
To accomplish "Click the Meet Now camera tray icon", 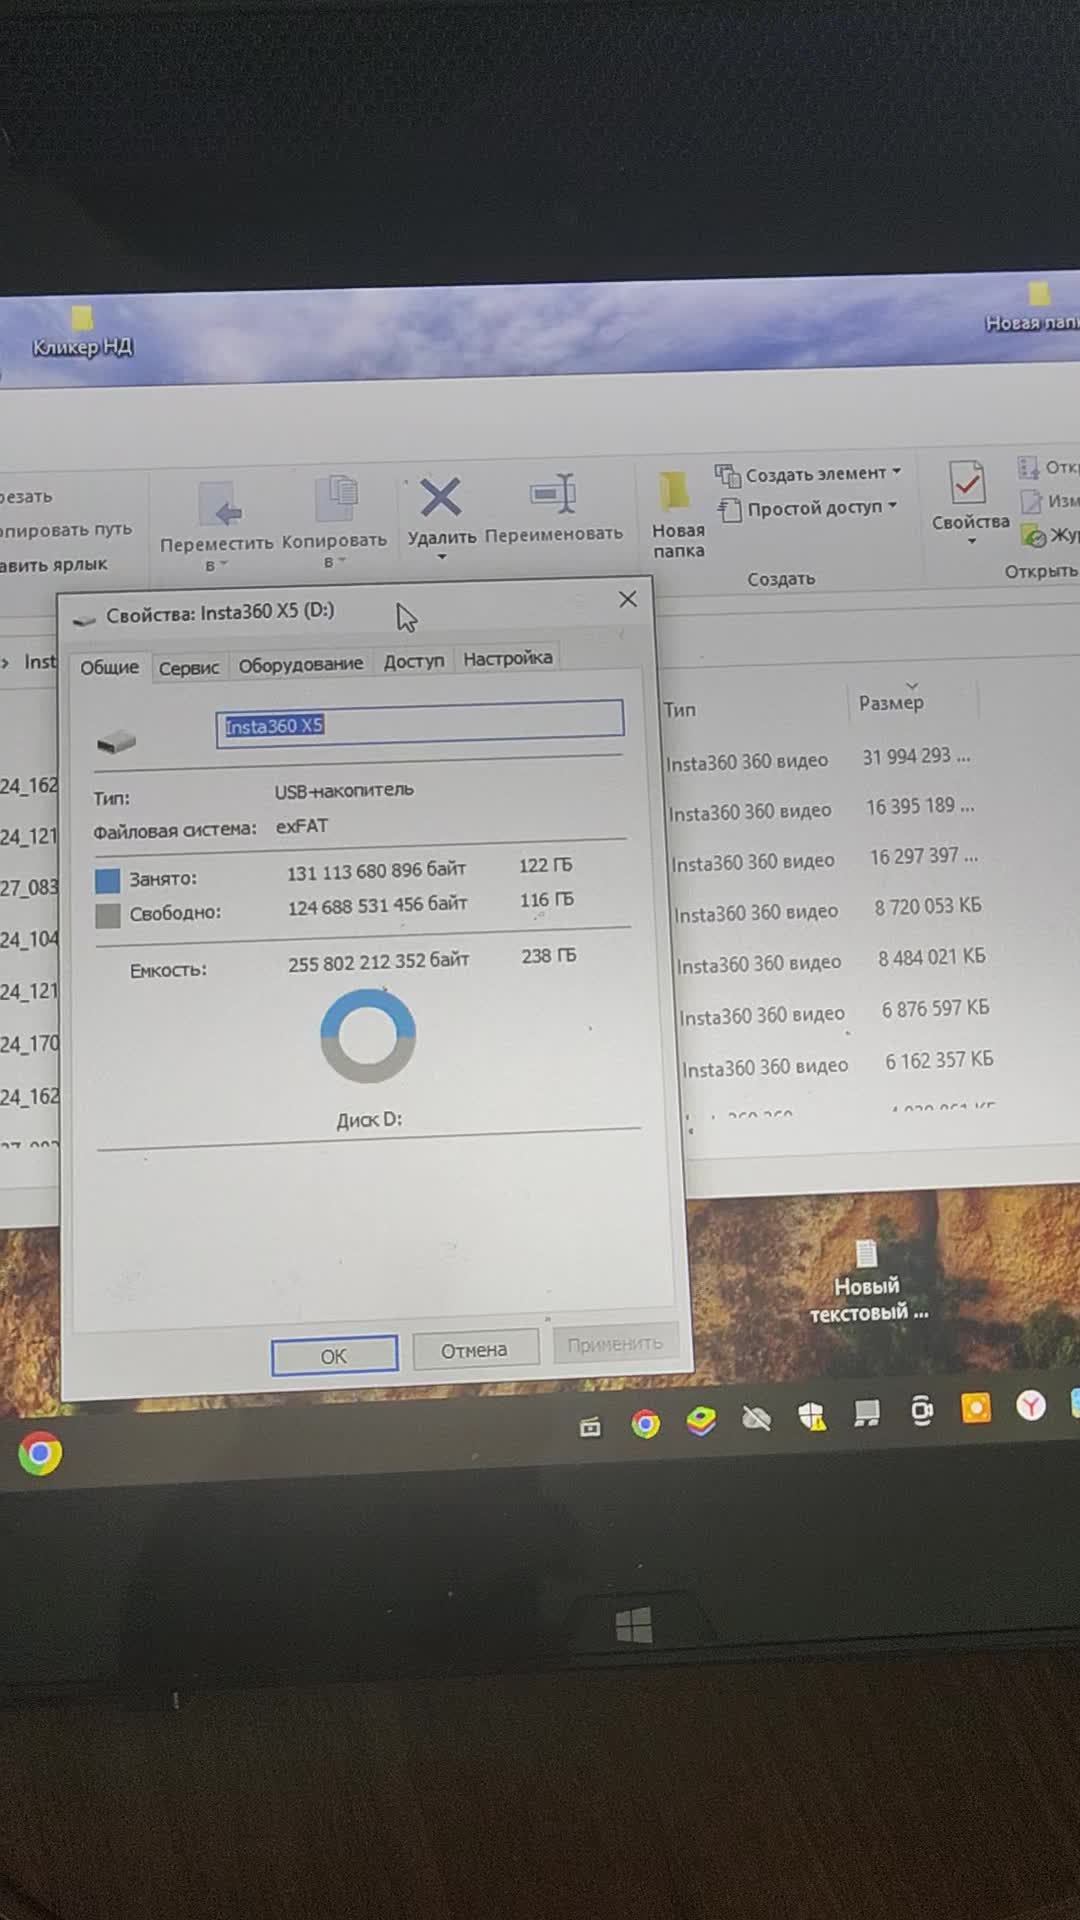I will 921,1411.
